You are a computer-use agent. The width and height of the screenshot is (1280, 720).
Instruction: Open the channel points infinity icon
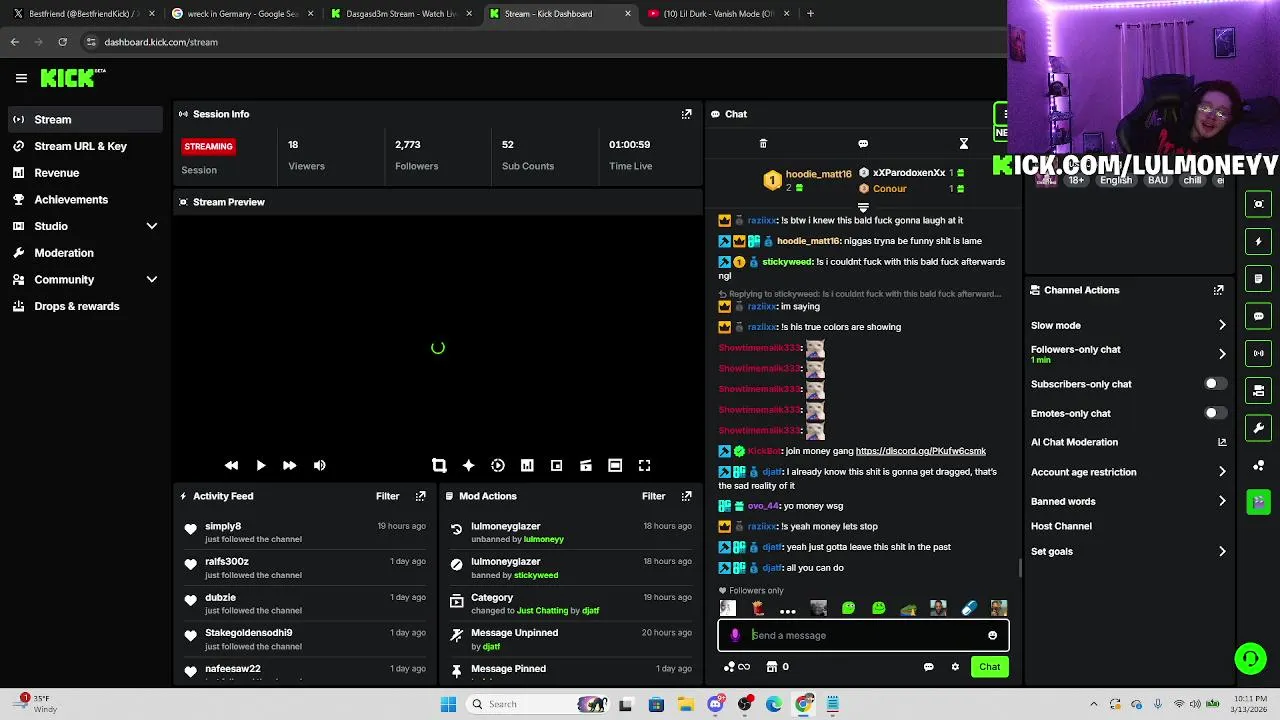(x=736, y=667)
